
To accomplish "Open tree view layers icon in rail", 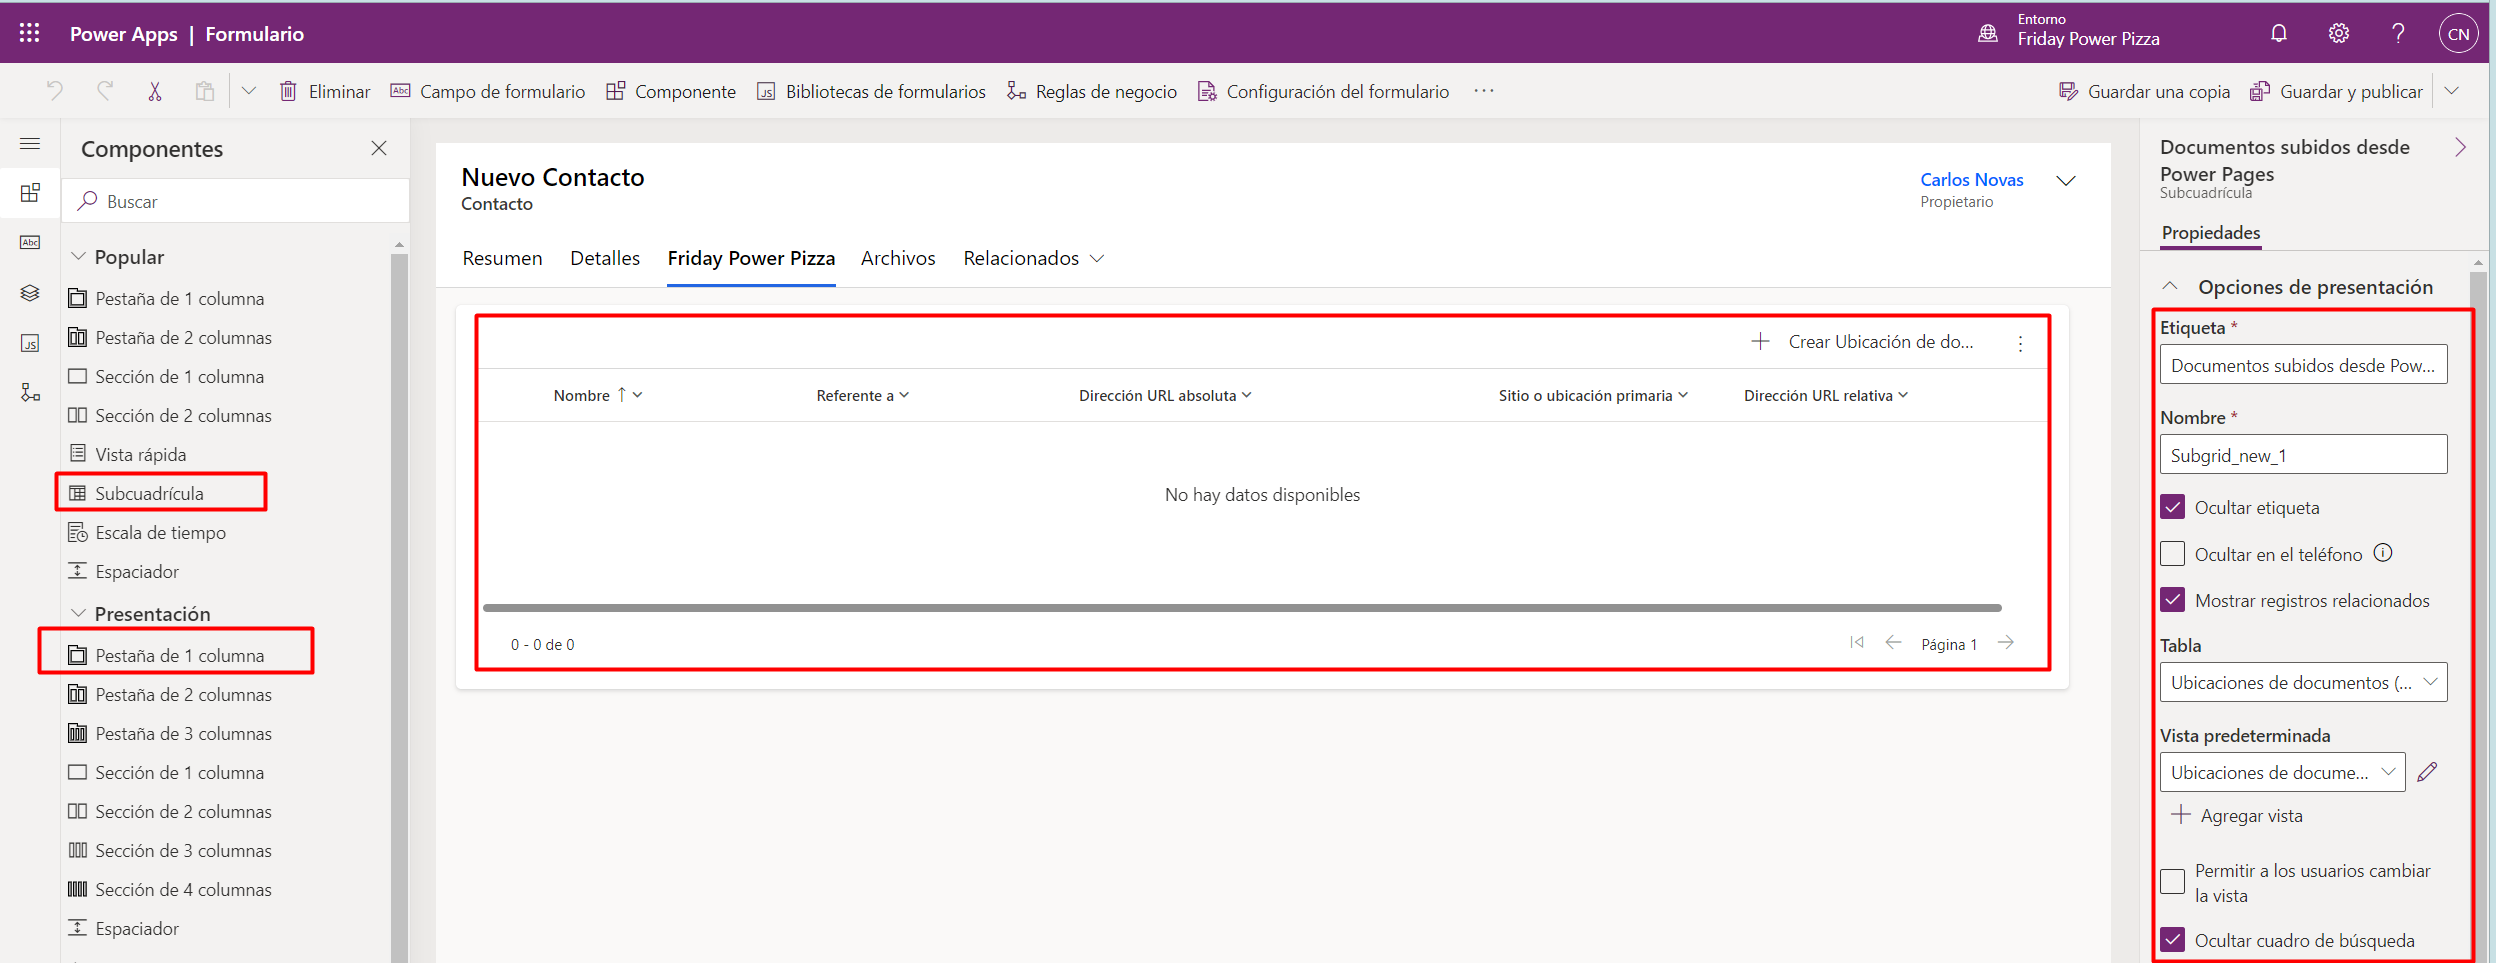I will click(30, 293).
